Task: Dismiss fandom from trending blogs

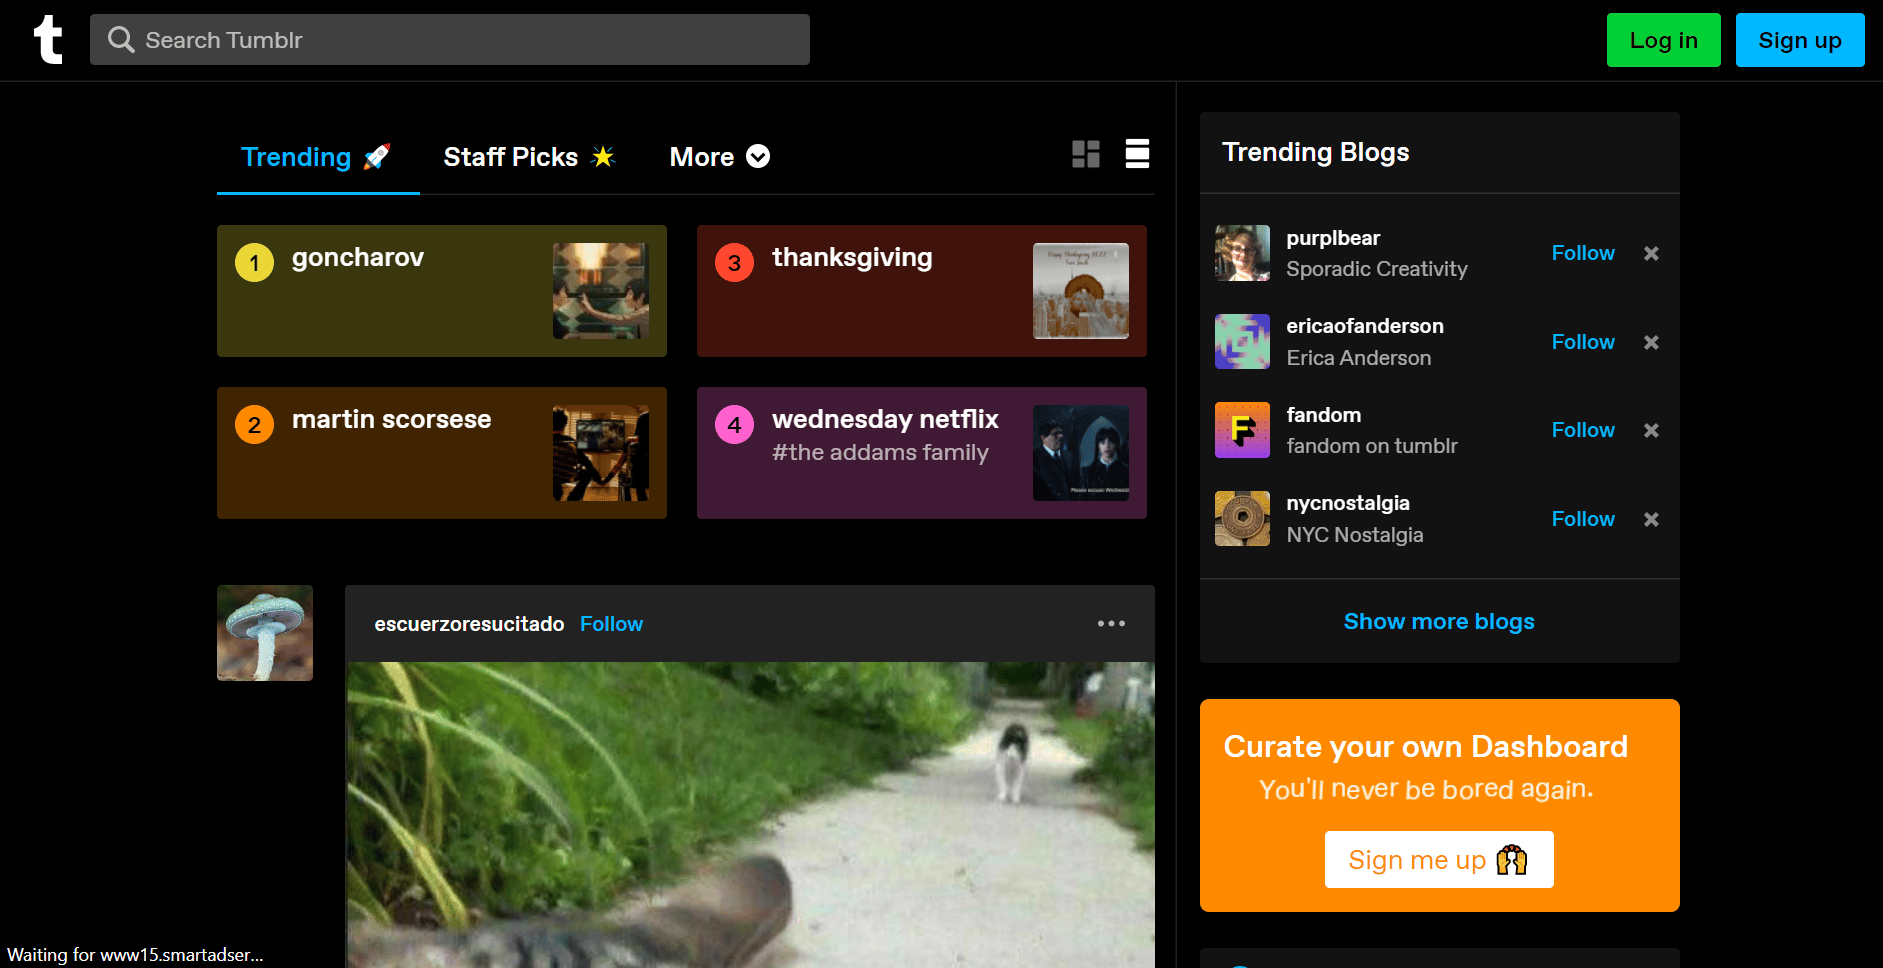Action: (x=1651, y=430)
